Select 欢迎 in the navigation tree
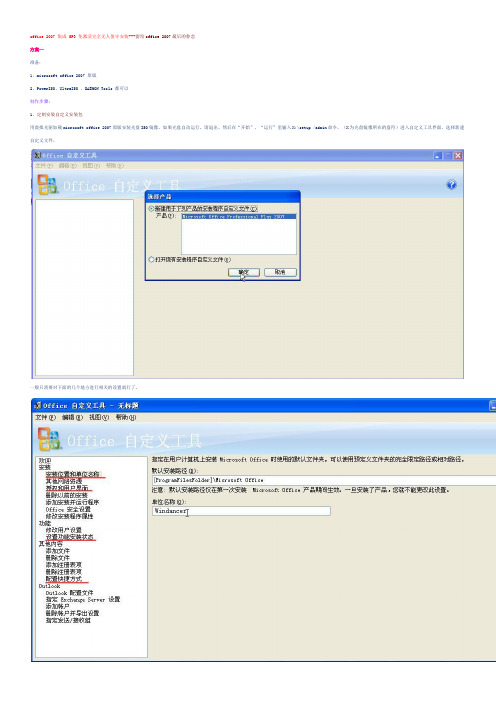This screenshot has height=702, width=496. tap(45, 460)
